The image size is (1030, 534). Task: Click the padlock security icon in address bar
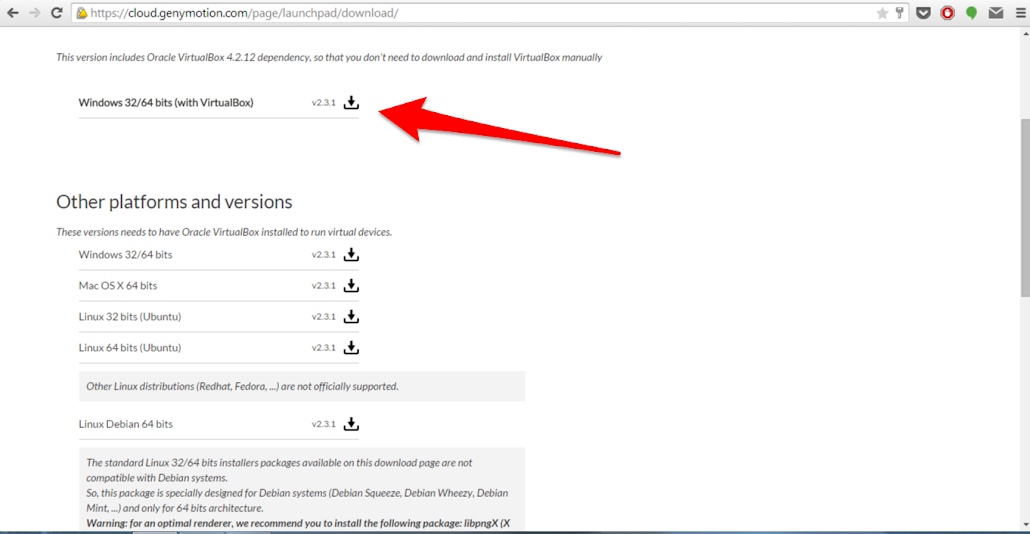pos(81,13)
